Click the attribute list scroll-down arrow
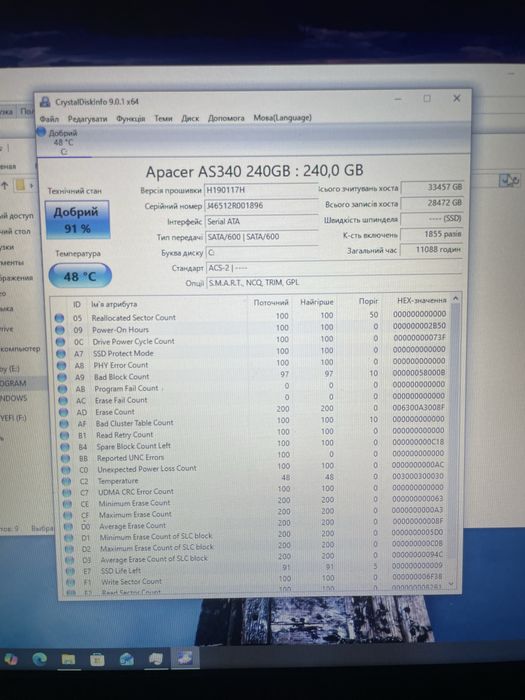This screenshot has width=525, height=700. coord(452,583)
